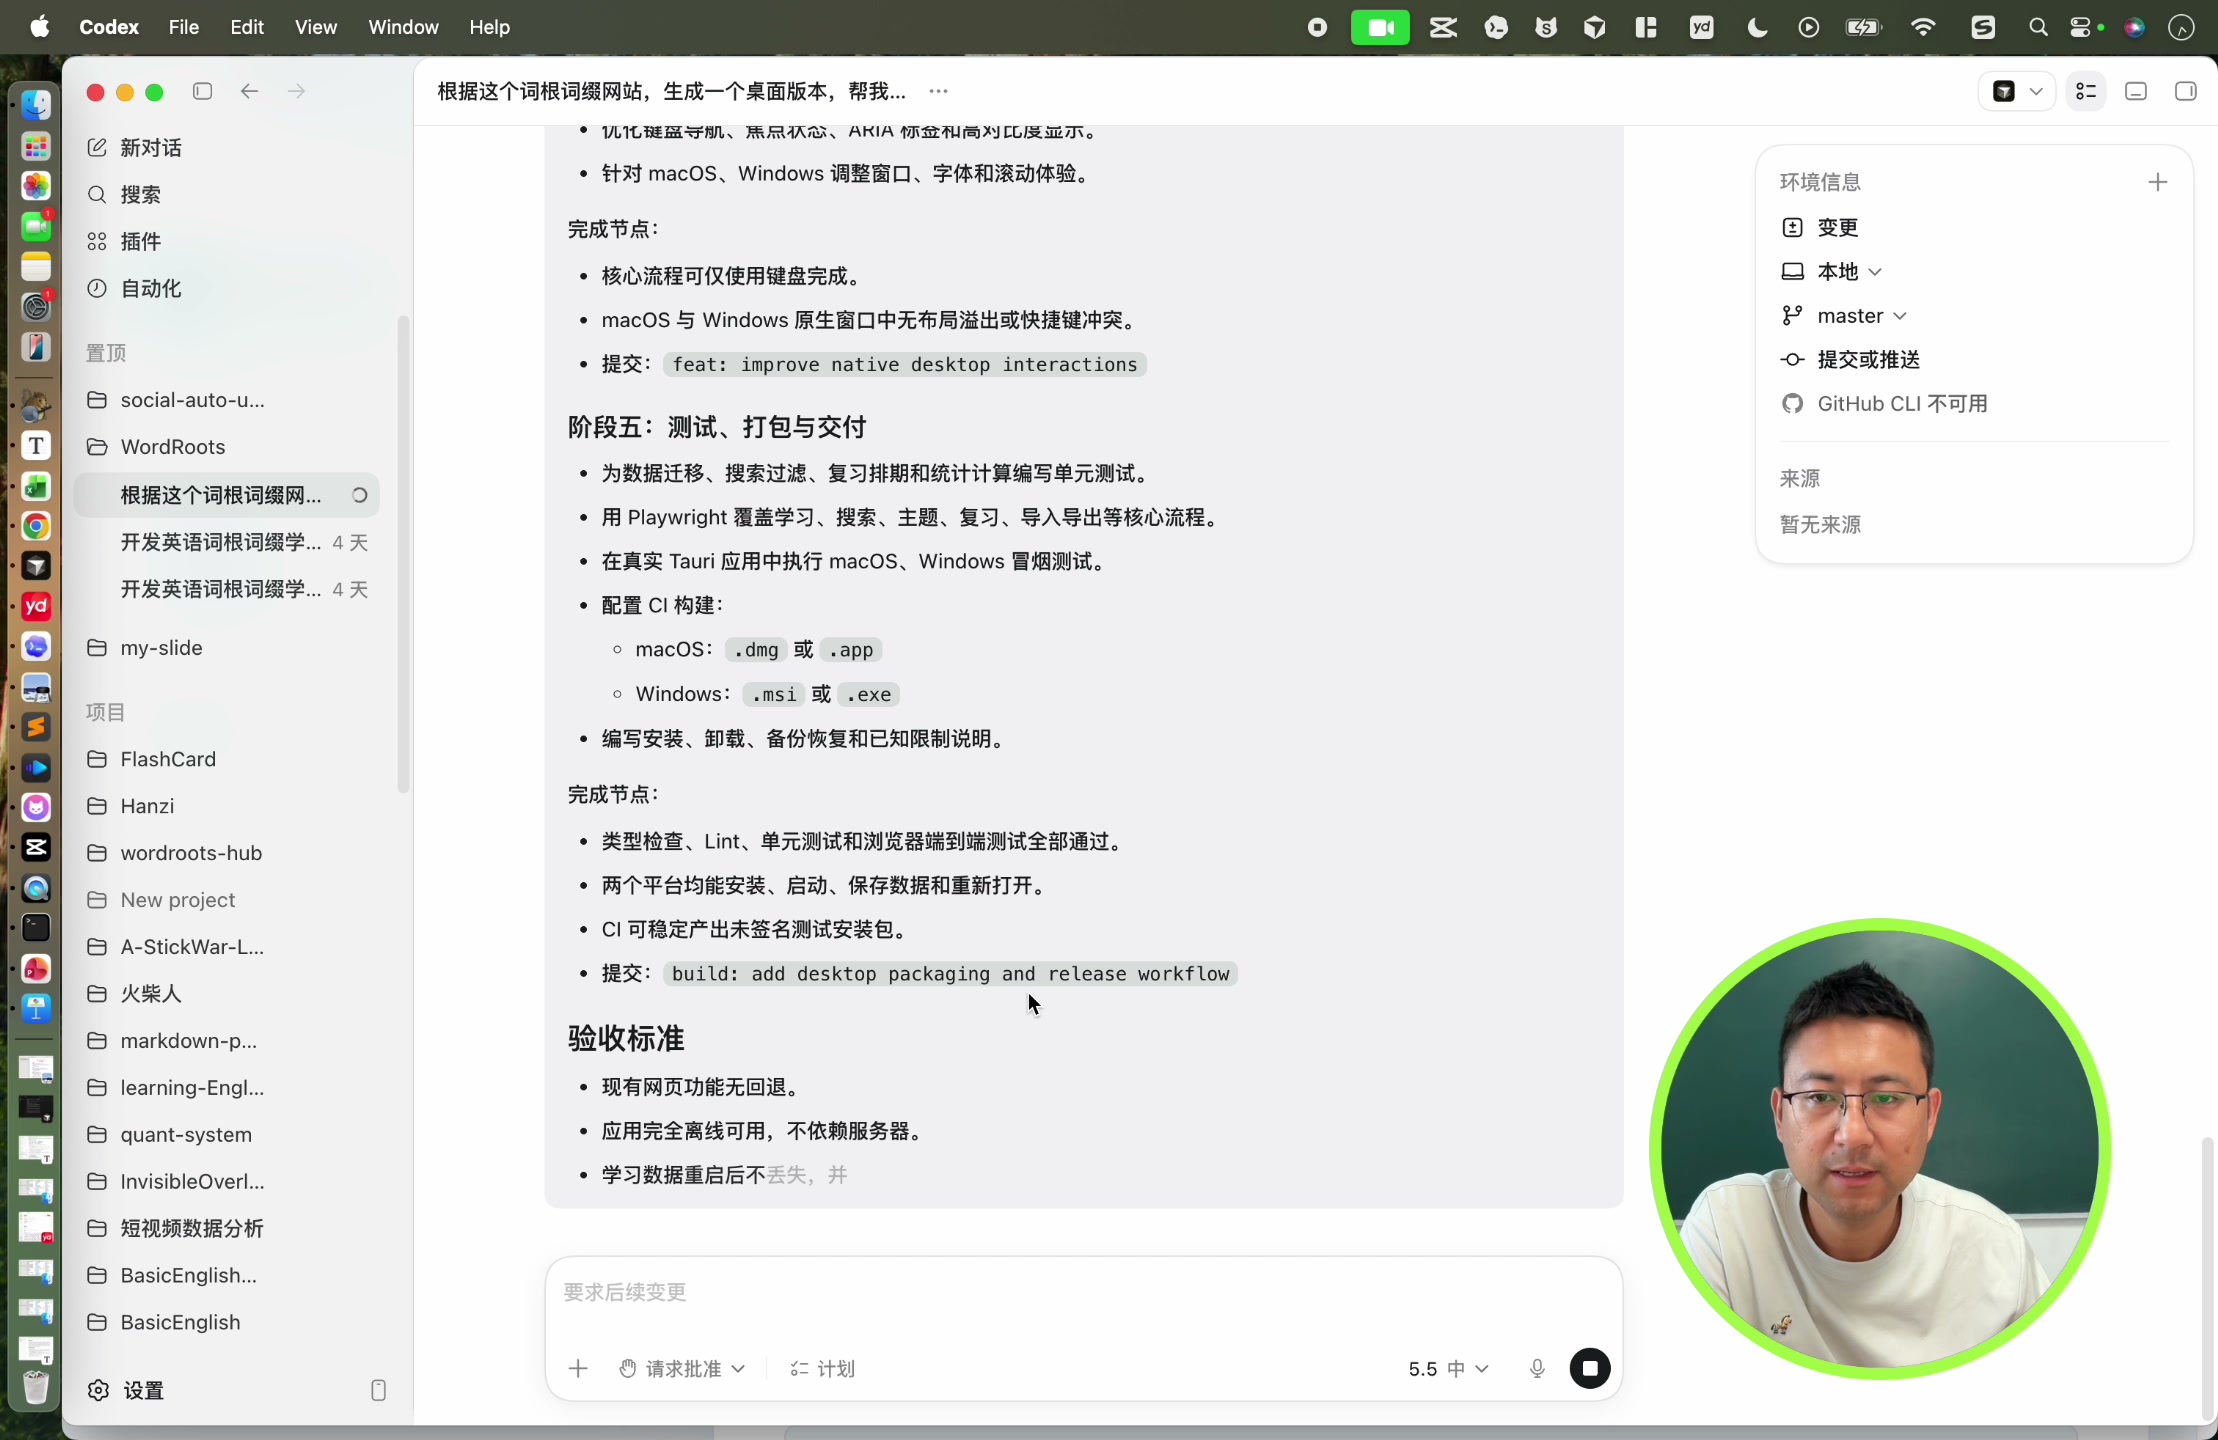
Task: Open the 5.5 中 model dropdown
Action: click(x=1448, y=1369)
